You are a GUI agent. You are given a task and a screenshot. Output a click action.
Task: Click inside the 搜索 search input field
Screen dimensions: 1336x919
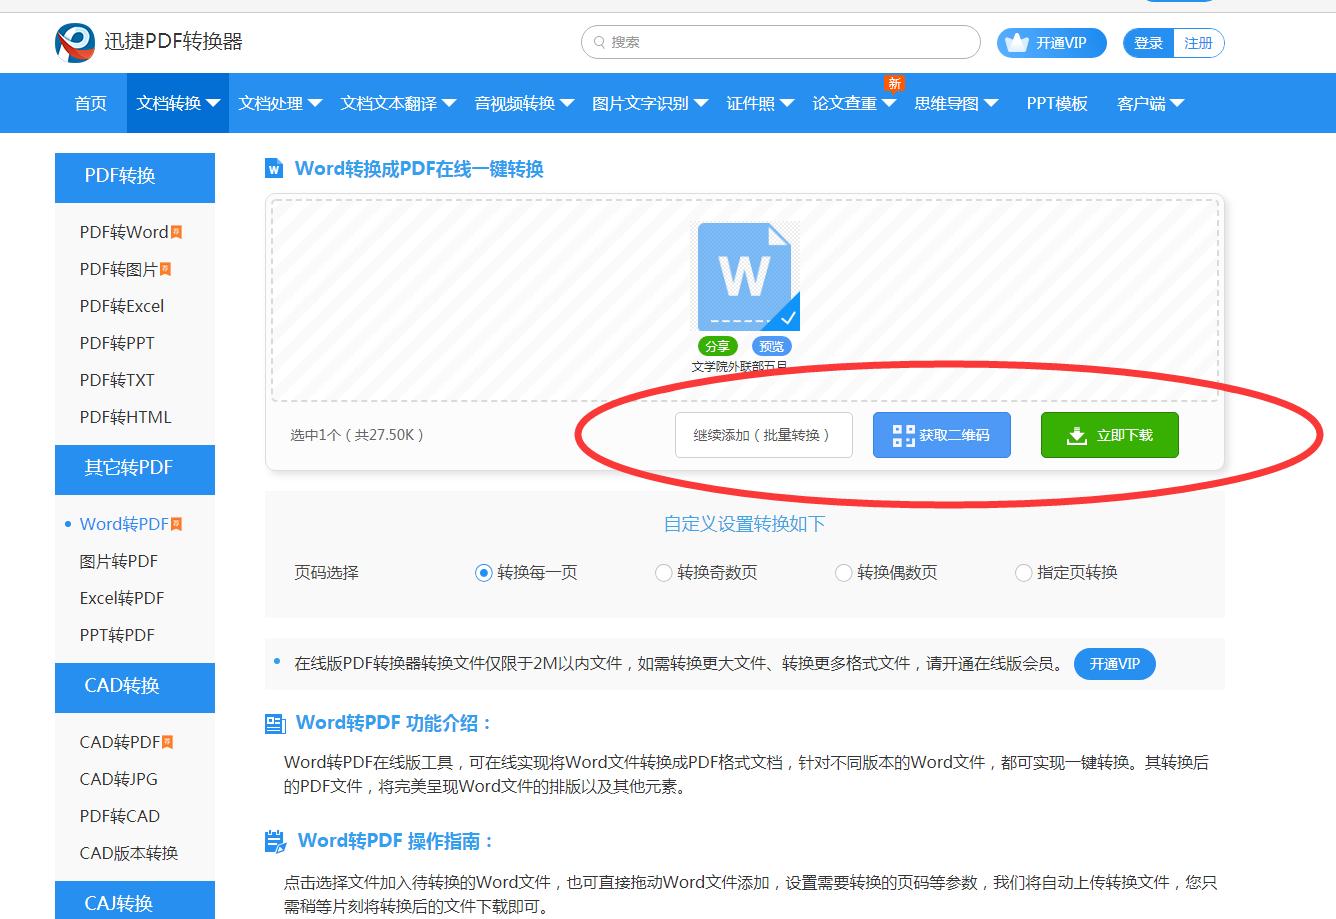(780, 42)
